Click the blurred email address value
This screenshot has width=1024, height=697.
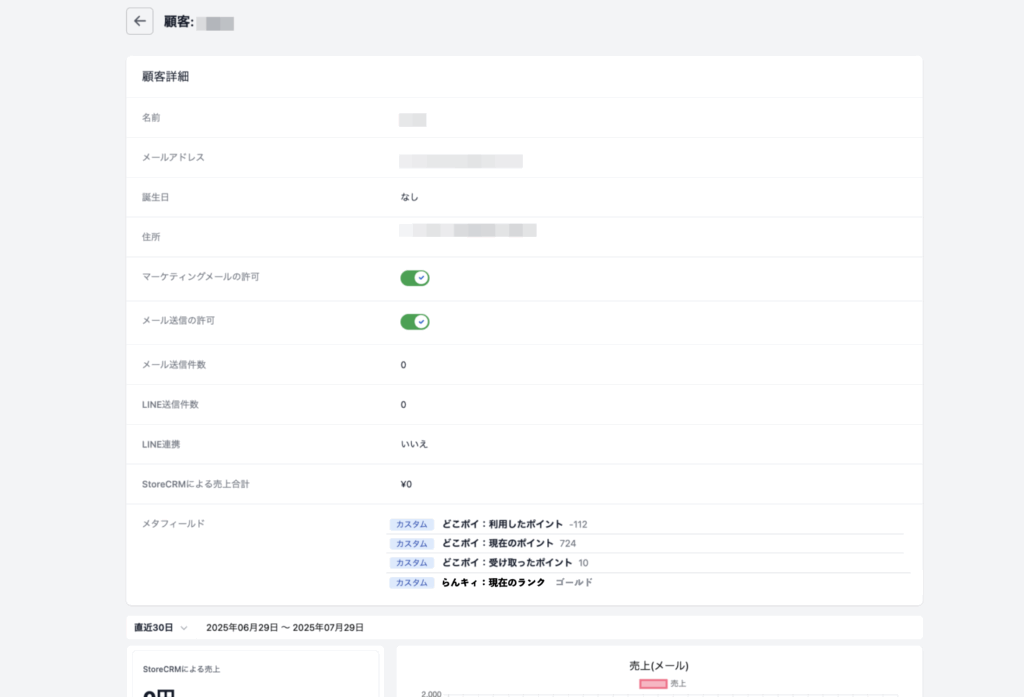[x=460, y=161]
